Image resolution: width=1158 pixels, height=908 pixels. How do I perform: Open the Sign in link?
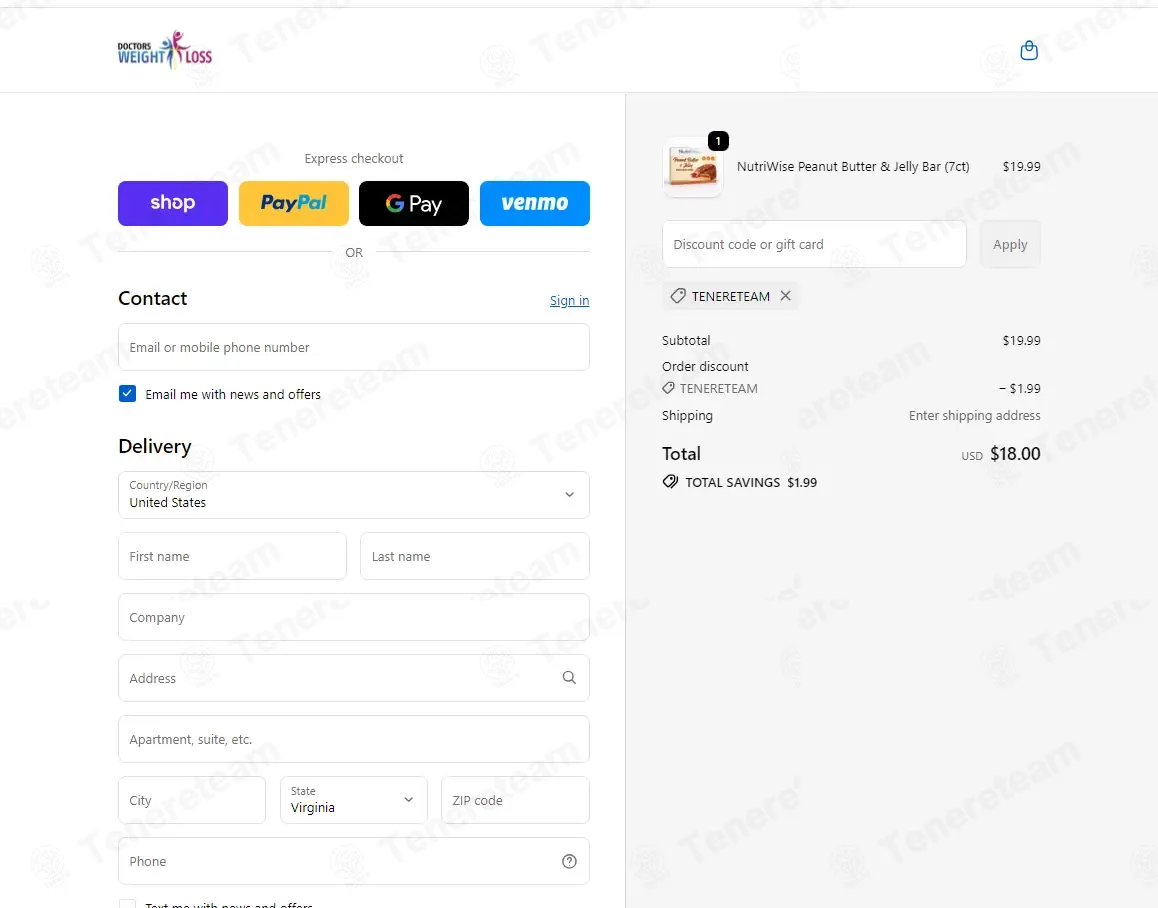pyautogui.click(x=569, y=300)
